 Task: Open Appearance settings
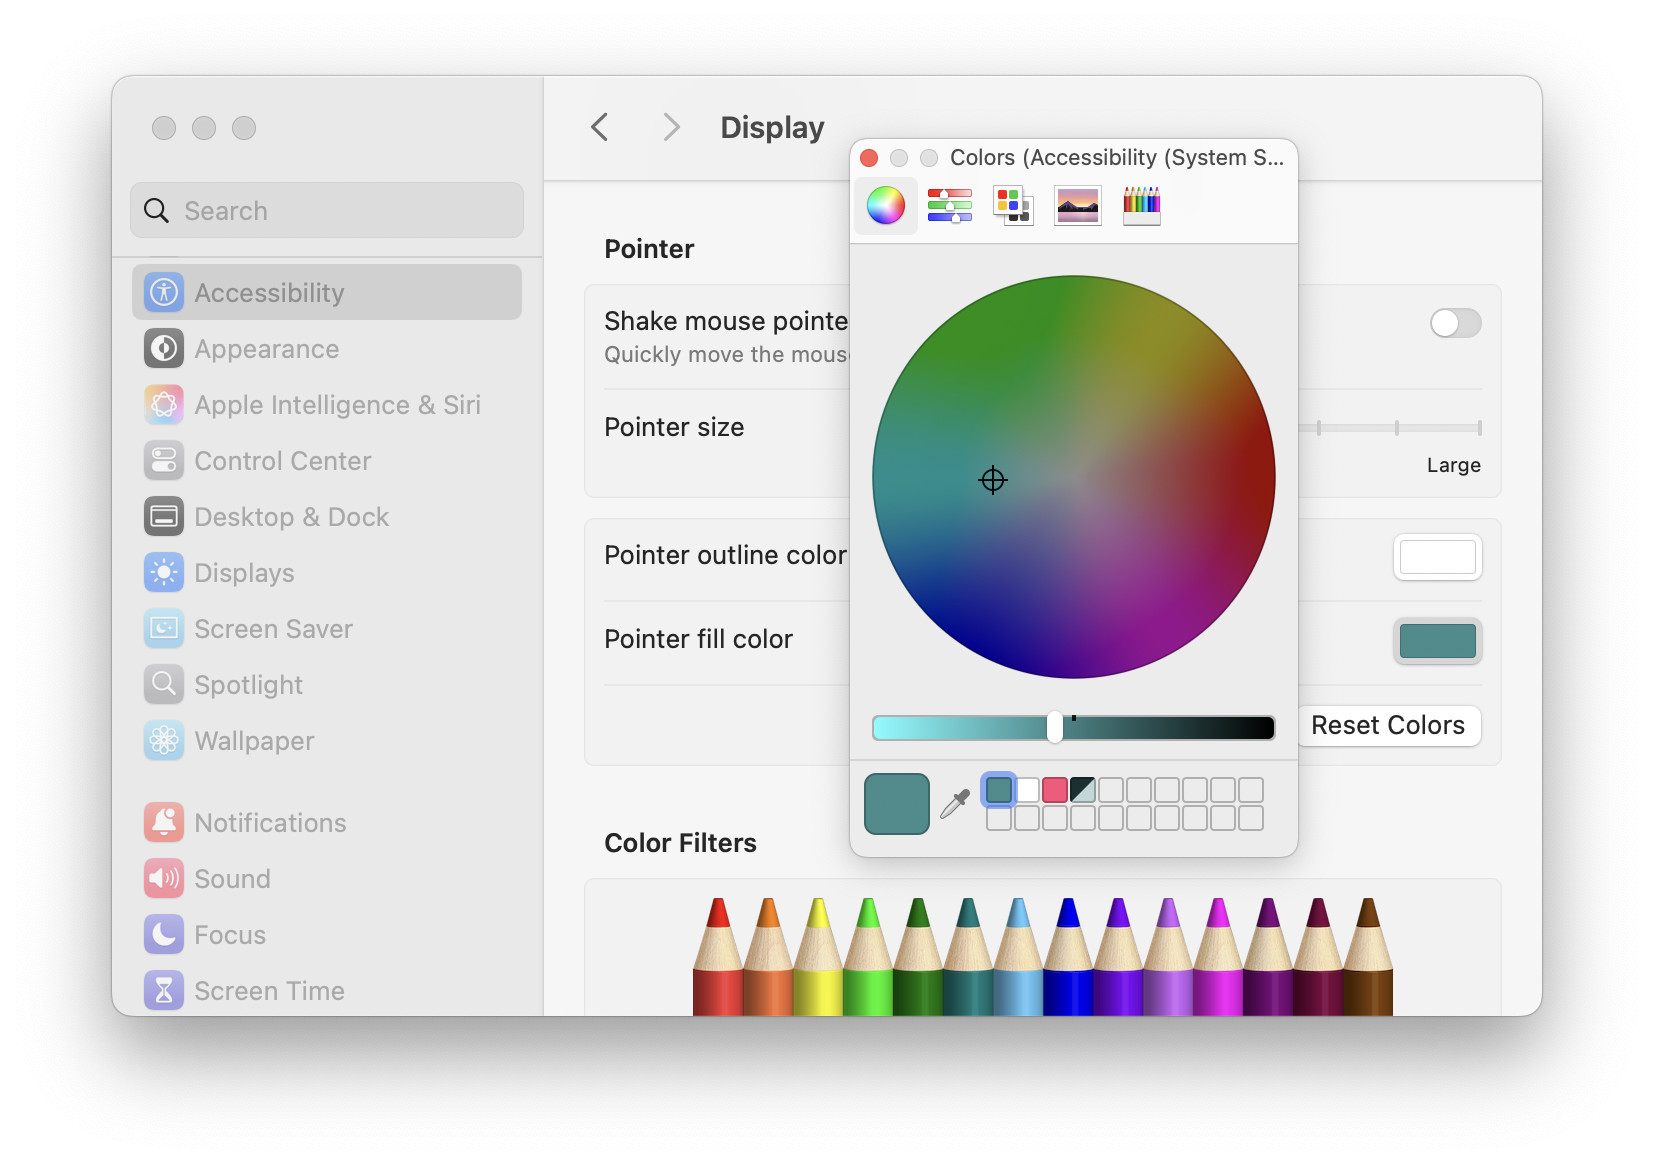326,349
